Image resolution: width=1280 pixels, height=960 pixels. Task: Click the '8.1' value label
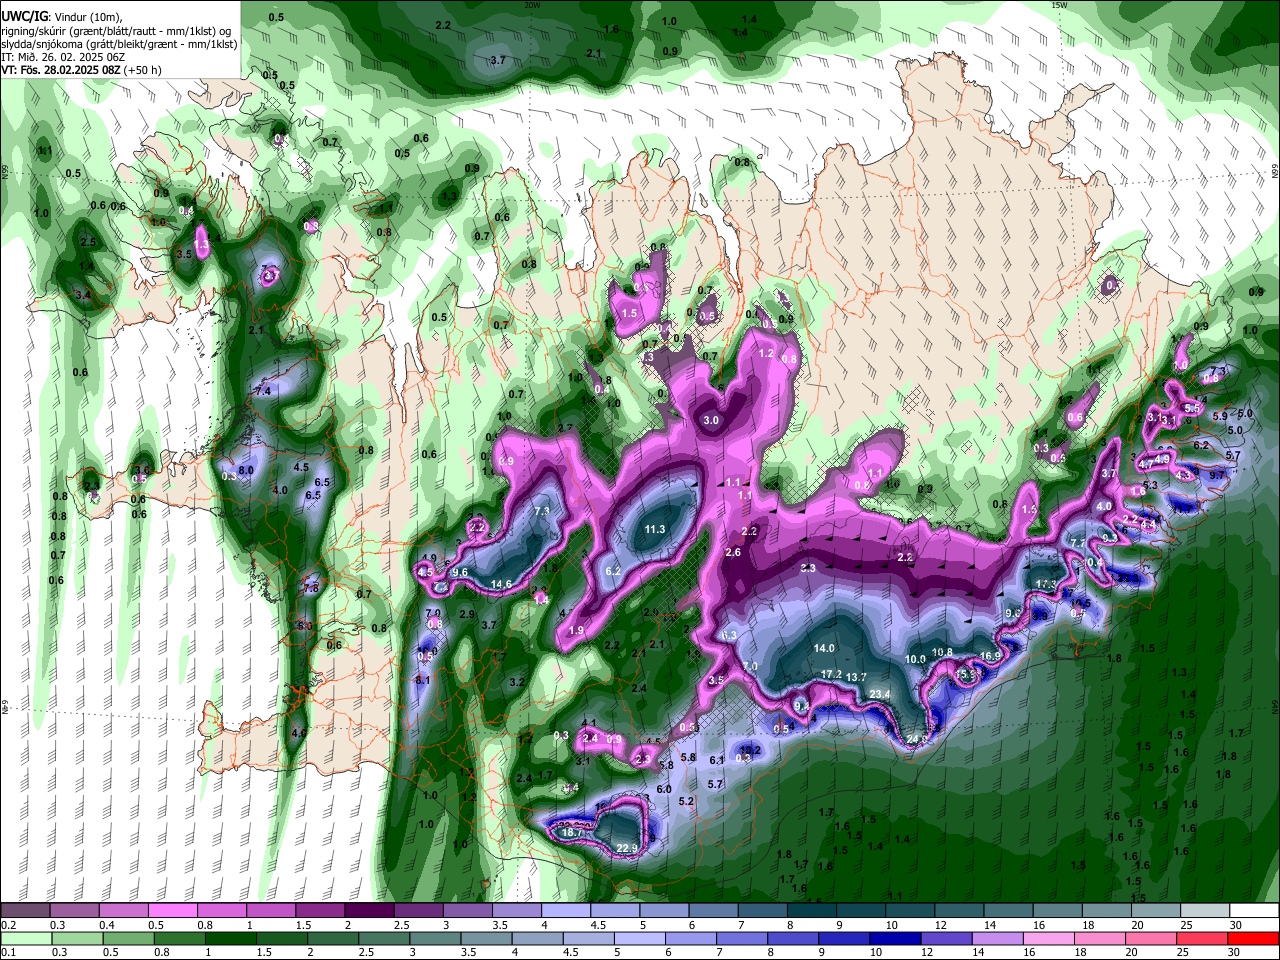pyautogui.click(x=423, y=680)
